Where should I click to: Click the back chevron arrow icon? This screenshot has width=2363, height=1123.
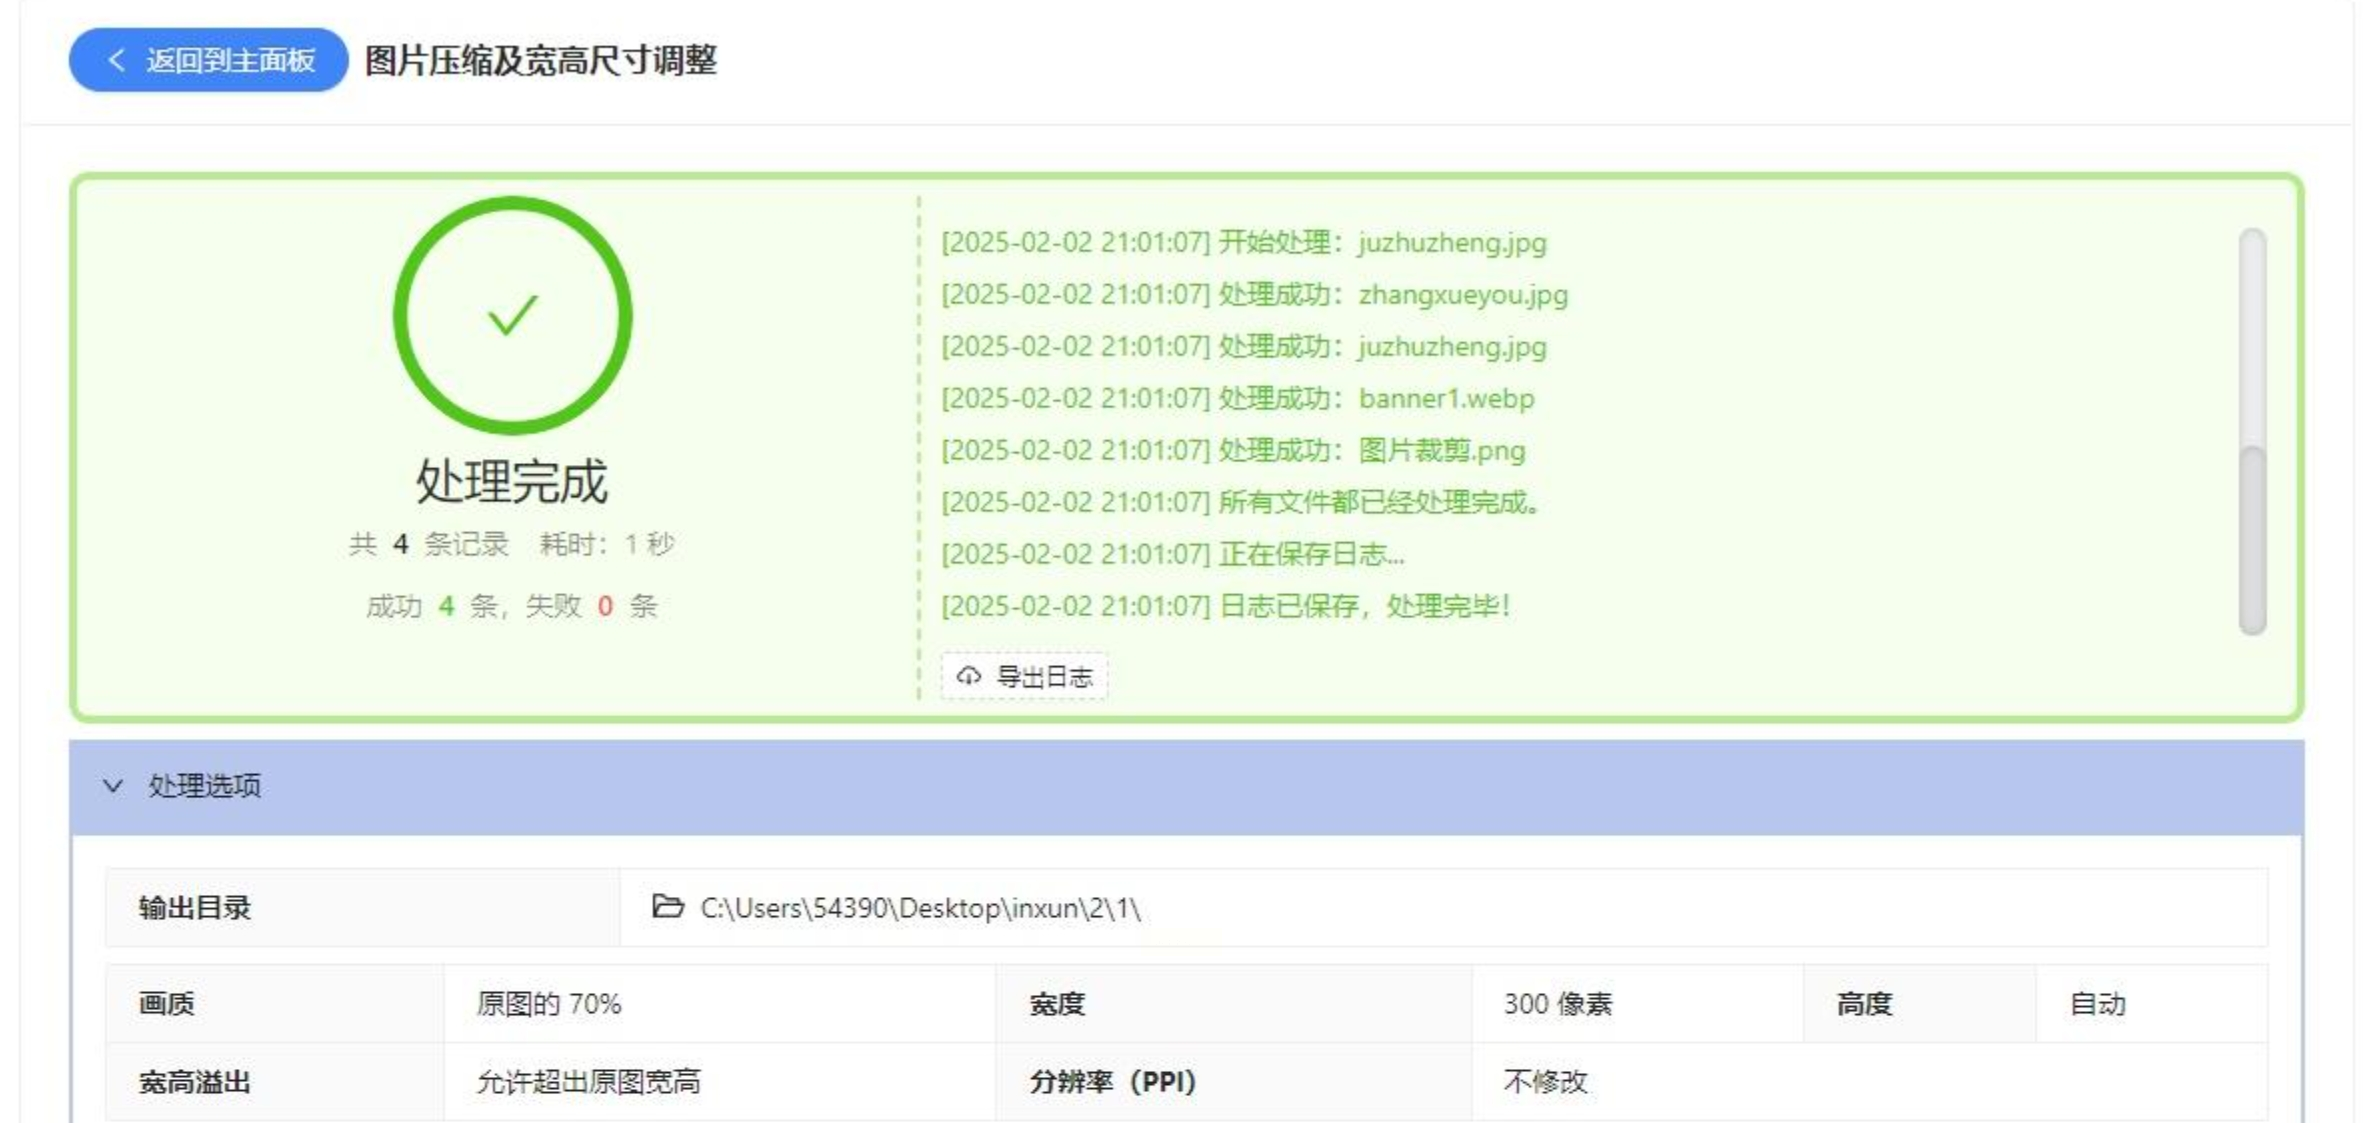[x=117, y=60]
